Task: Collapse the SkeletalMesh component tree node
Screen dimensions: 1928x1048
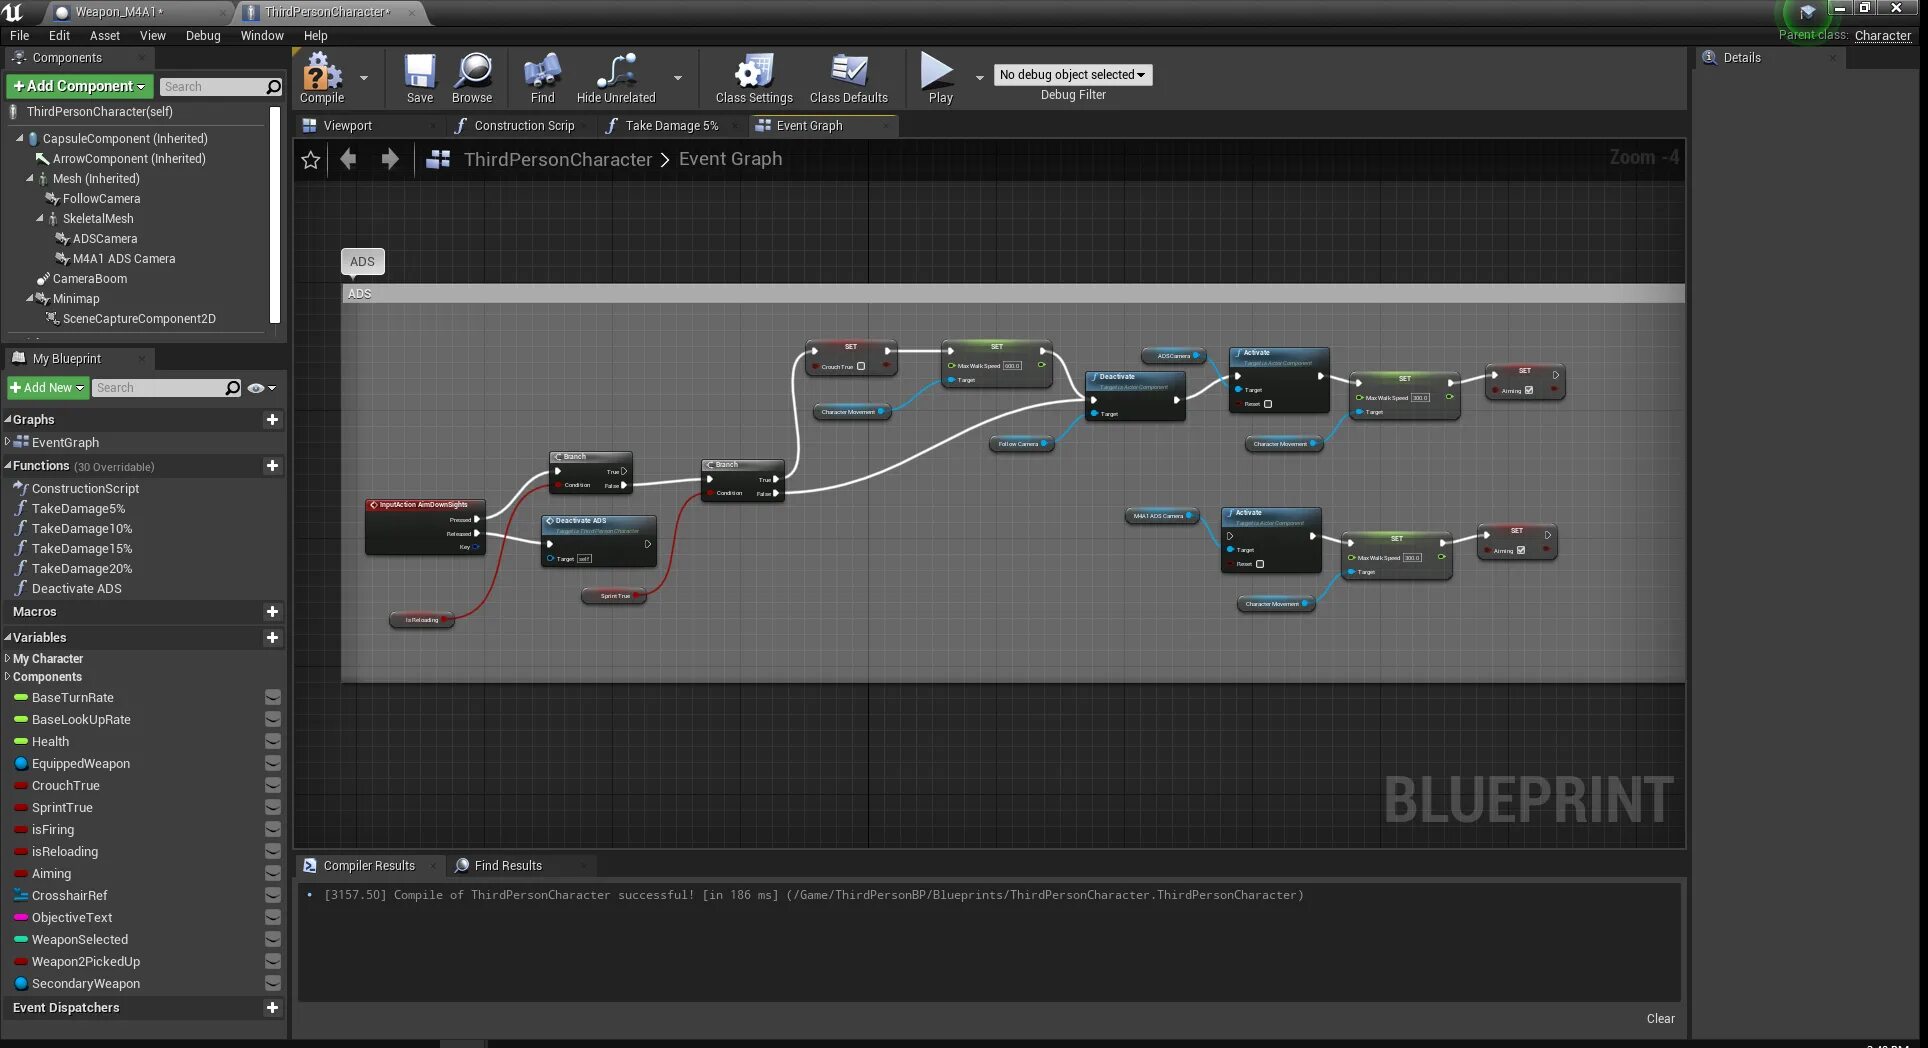Action: pos(40,219)
